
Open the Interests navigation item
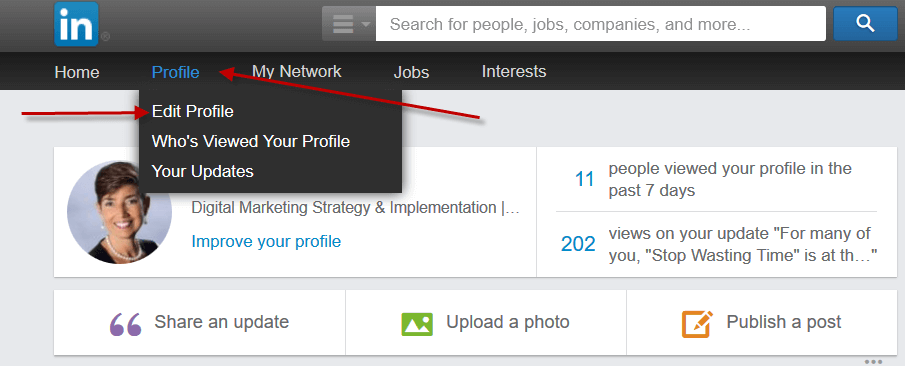tap(514, 72)
